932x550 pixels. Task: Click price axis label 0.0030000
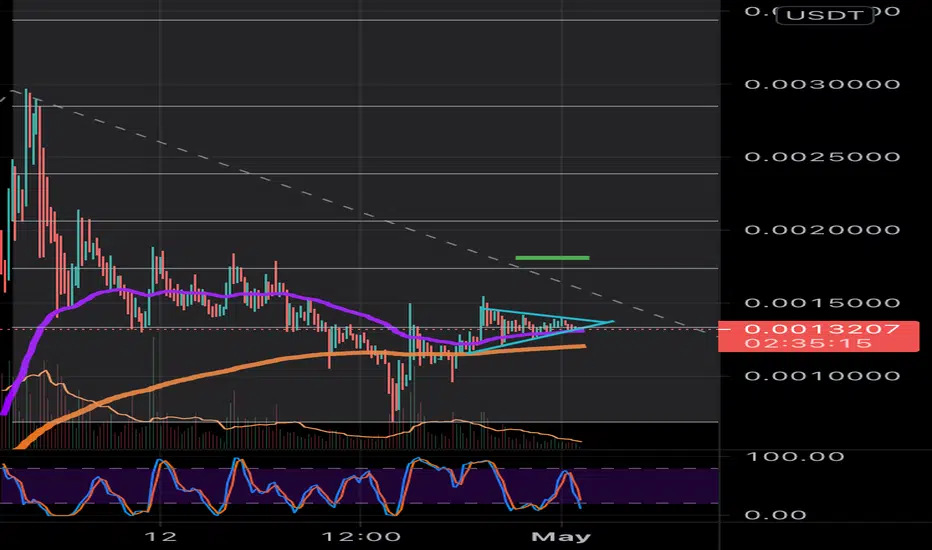pos(822,84)
